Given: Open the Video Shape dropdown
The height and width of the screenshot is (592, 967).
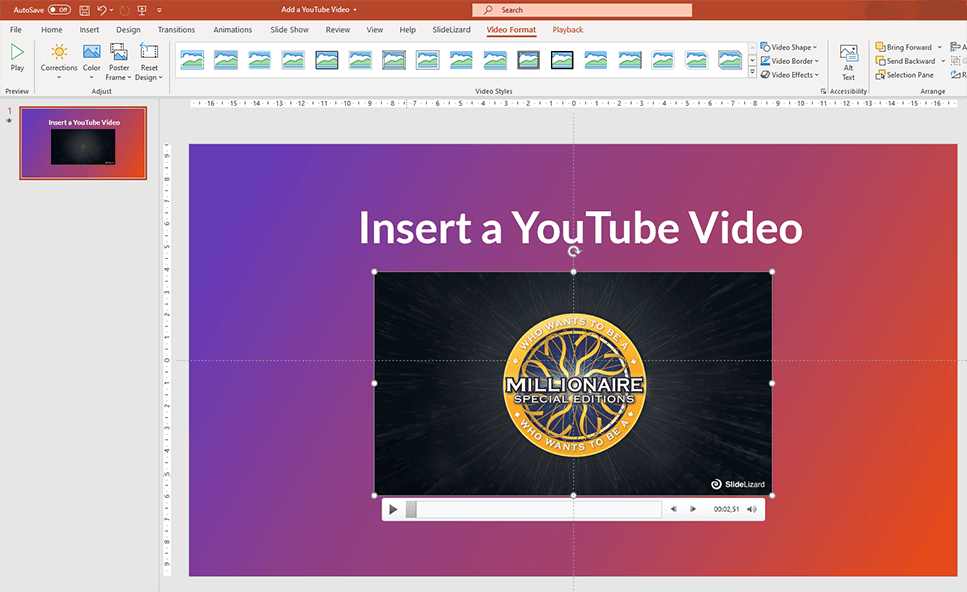Looking at the screenshot, I should point(789,46).
